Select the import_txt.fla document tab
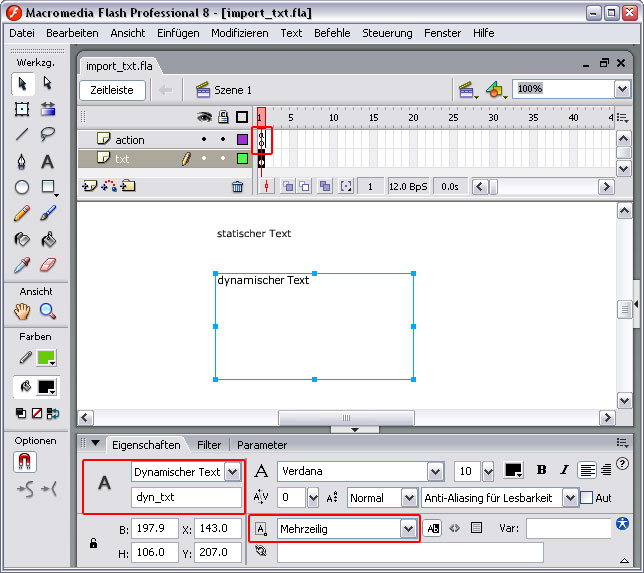The height and width of the screenshot is (573, 644). (x=119, y=66)
